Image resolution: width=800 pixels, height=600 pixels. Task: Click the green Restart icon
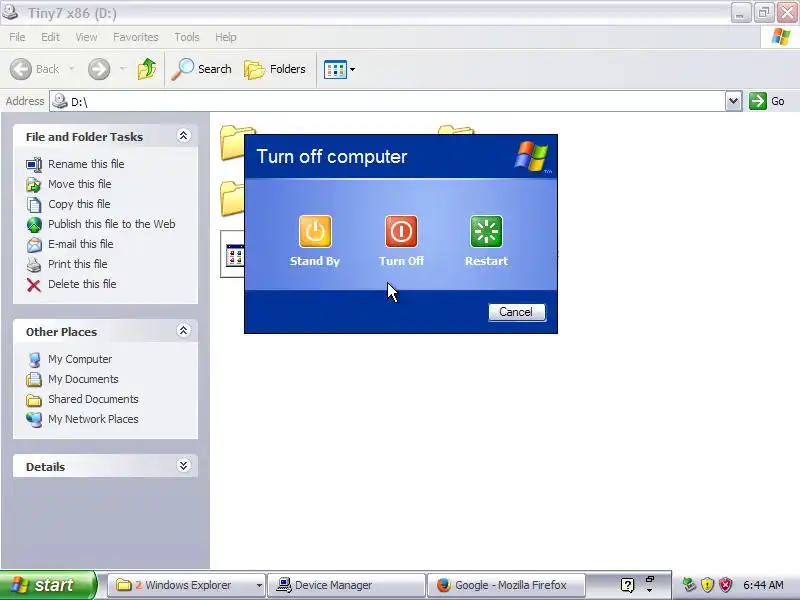[x=486, y=232]
